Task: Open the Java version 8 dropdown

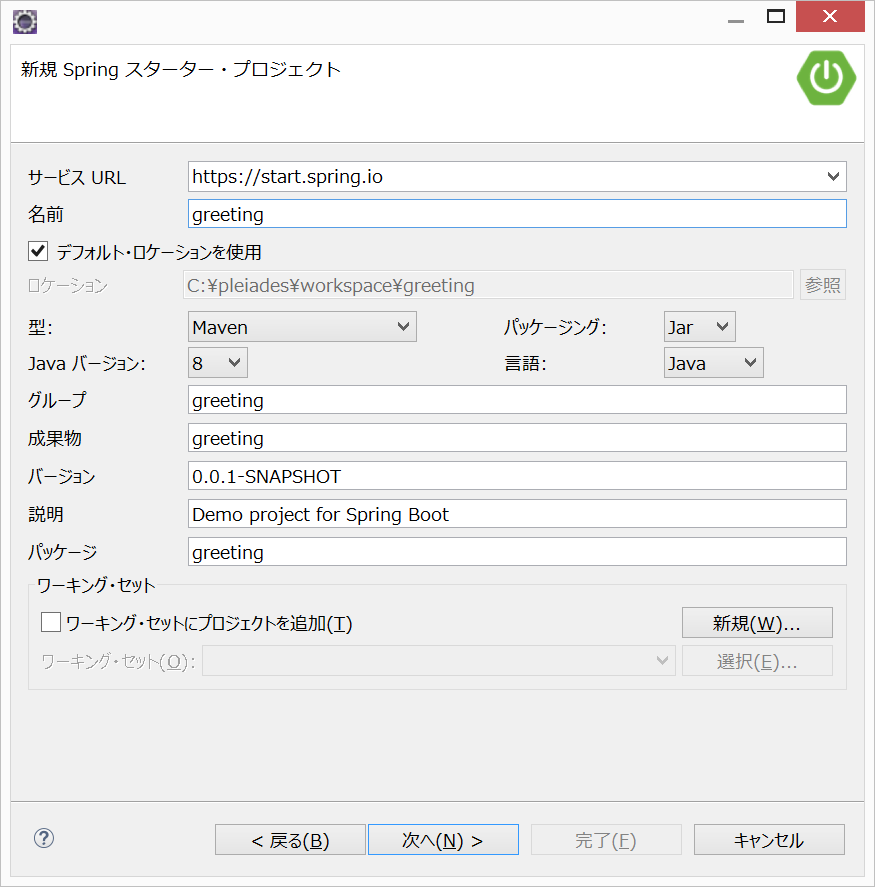Action: [x=218, y=363]
